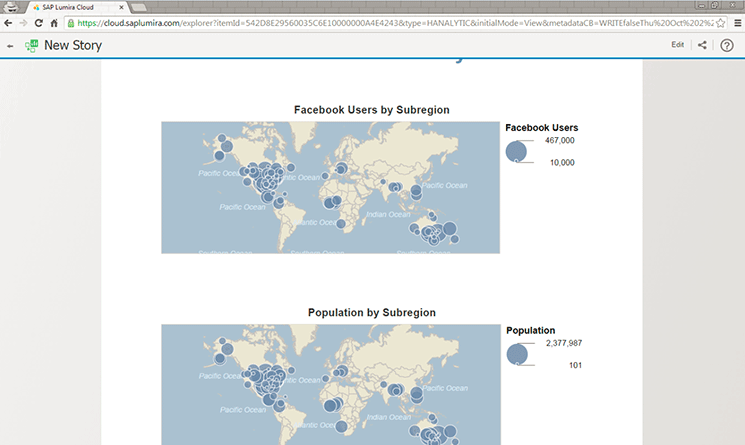Click the browser forward arrow
The width and height of the screenshot is (745, 445).
[x=23, y=23]
